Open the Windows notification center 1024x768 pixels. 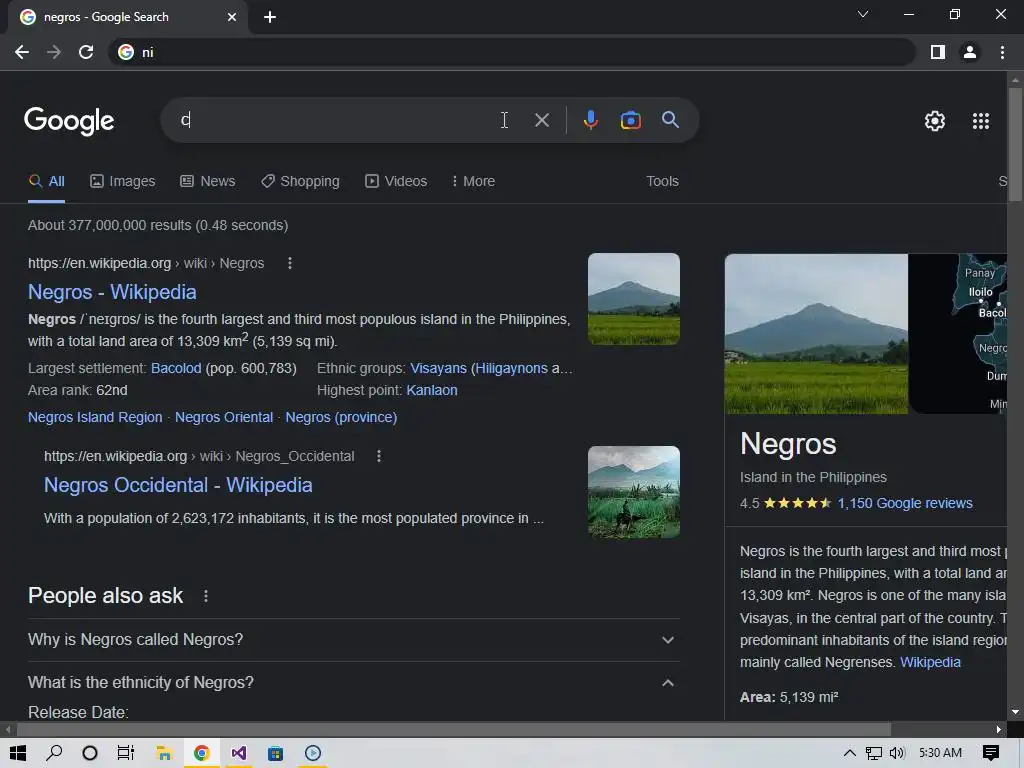991,753
